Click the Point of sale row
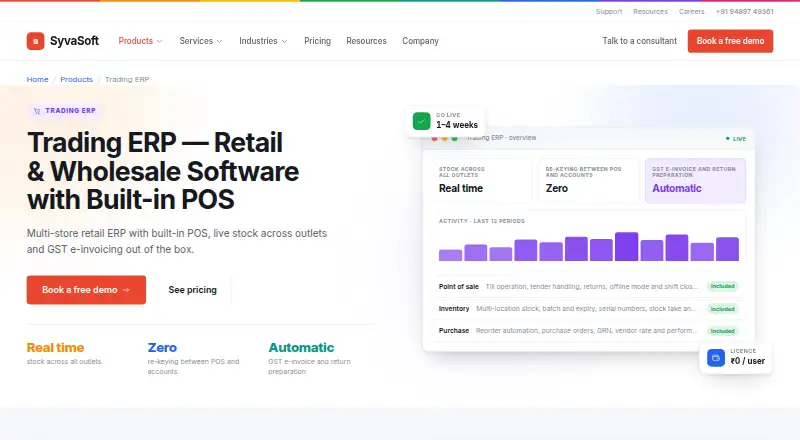Screen dimensions: 800x440 588,286
